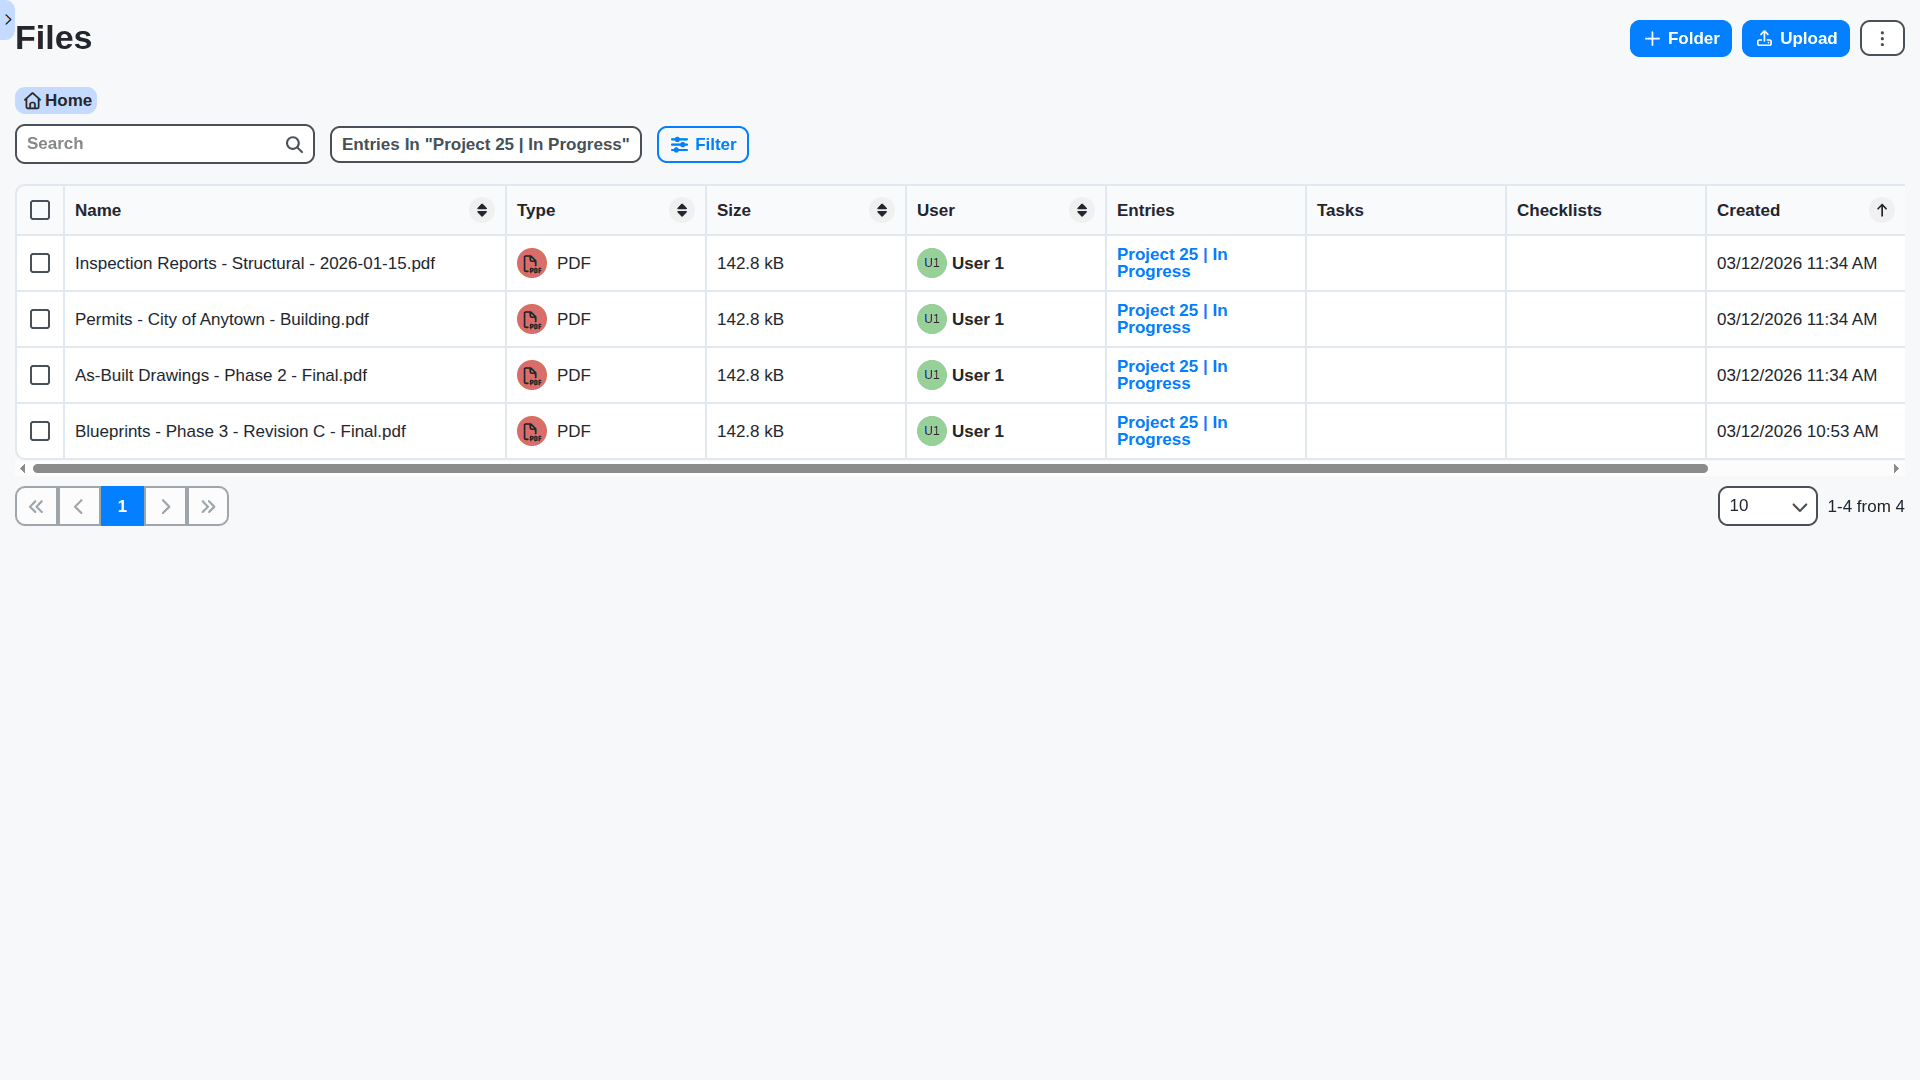Click the Upload button
Screen dimensions: 1920x1080
point(1795,39)
